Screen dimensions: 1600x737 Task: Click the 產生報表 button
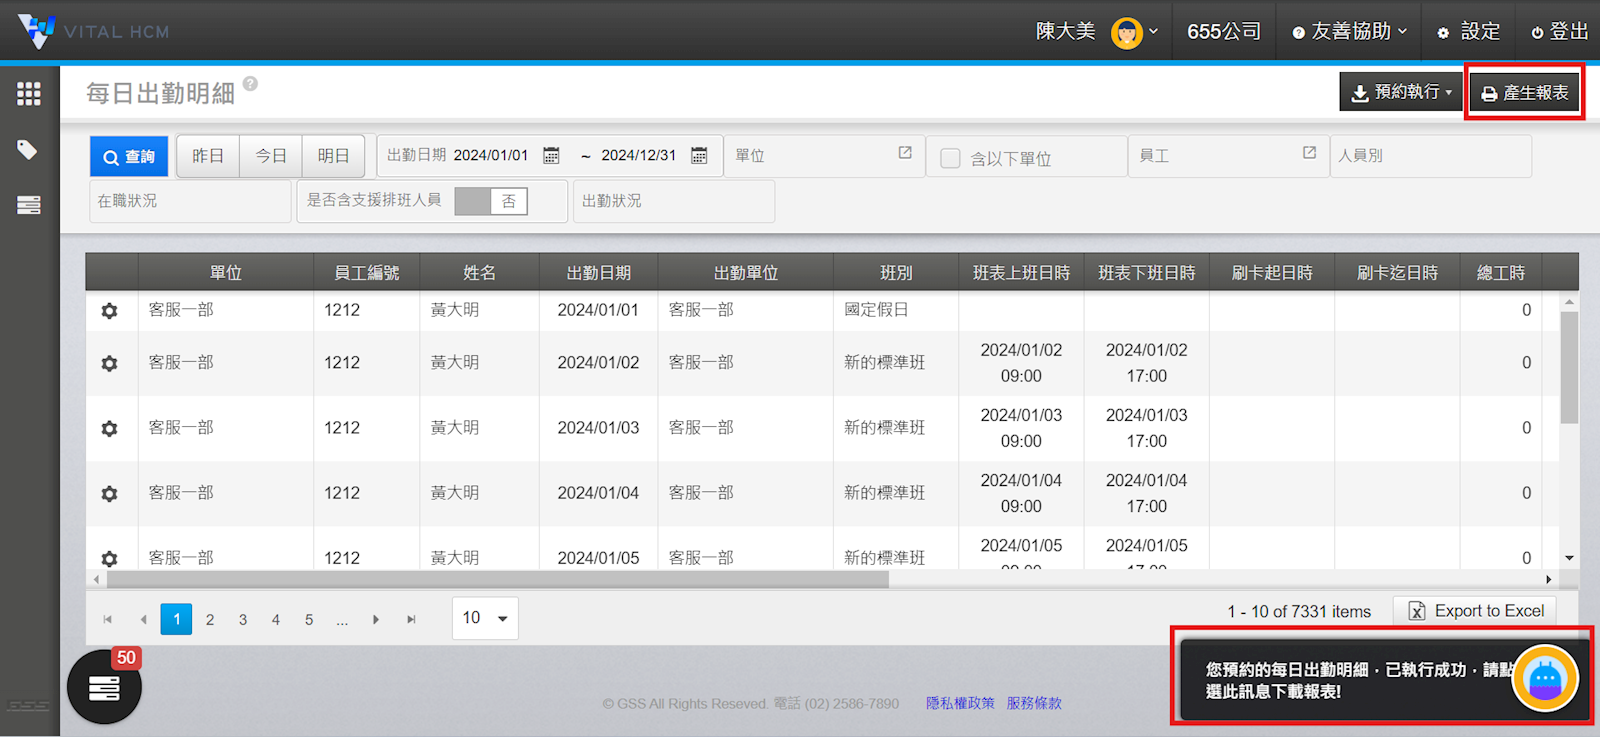[1525, 93]
